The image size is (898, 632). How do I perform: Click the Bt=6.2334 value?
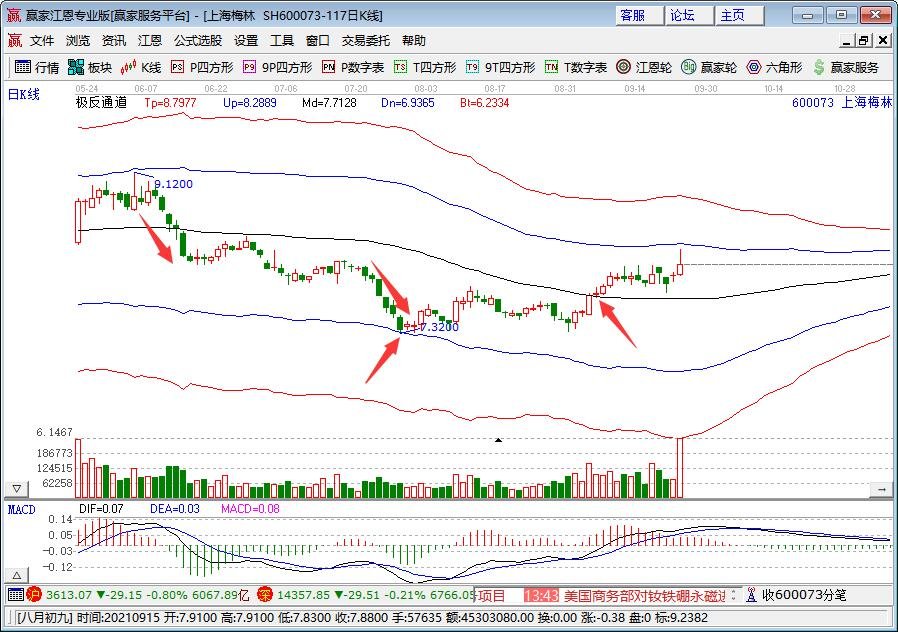485,103
